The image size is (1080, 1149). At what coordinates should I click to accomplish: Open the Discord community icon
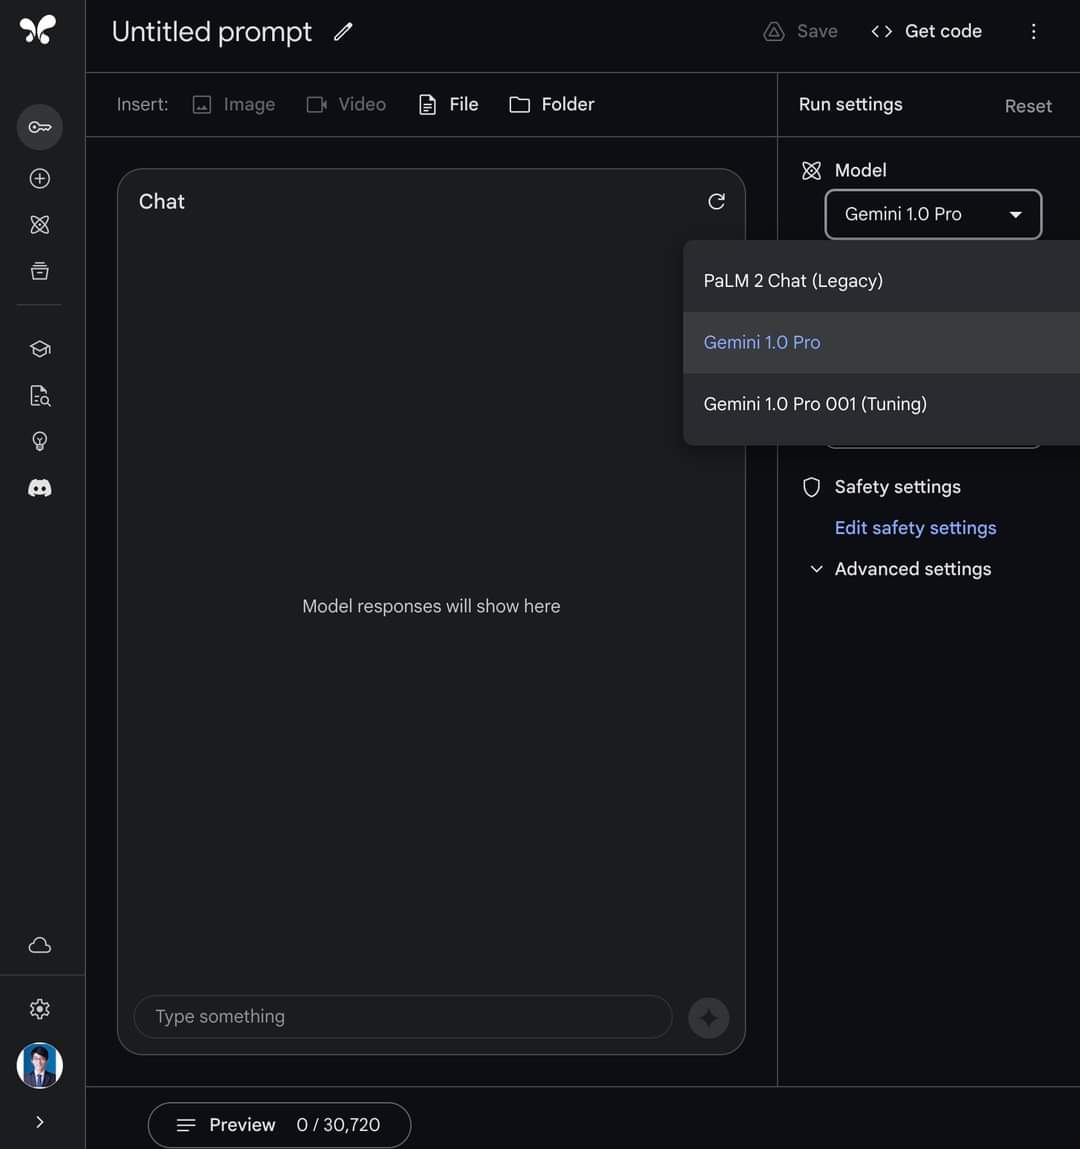pyautogui.click(x=40, y=488)
